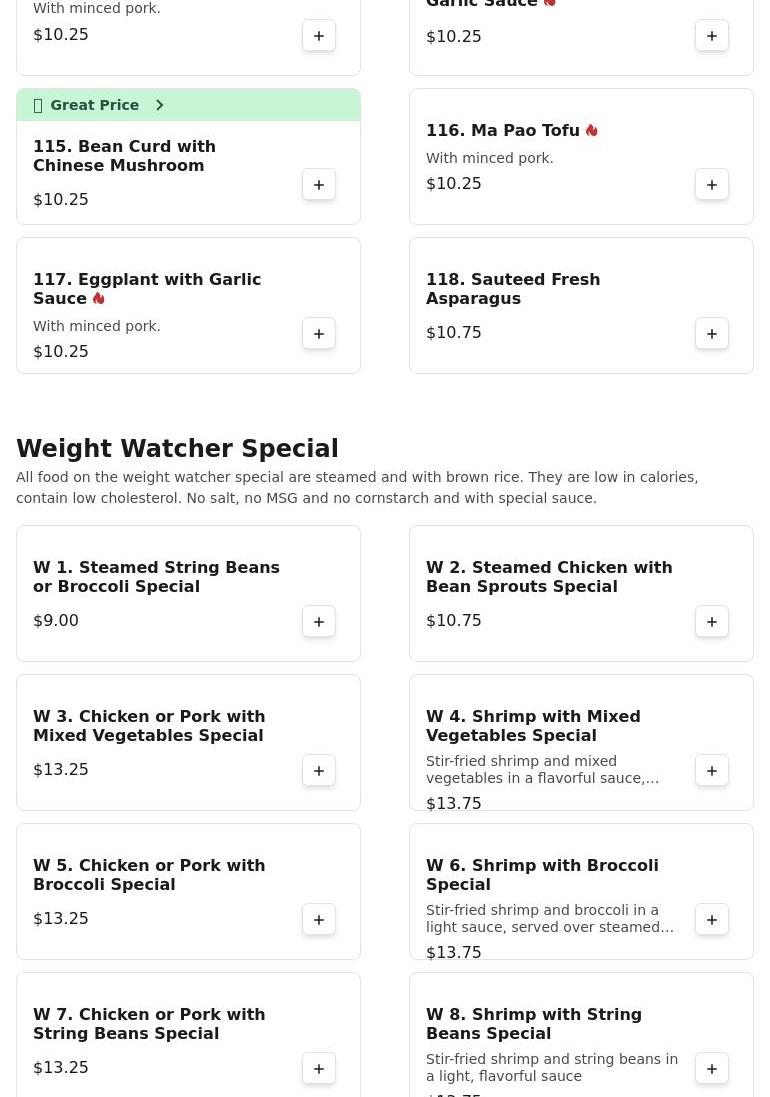Viewport: 770px width, 1097px height.
Task: View W 6. Shrimp with Broccoli description
Action: pyautogui.click(x=550, y=919)
